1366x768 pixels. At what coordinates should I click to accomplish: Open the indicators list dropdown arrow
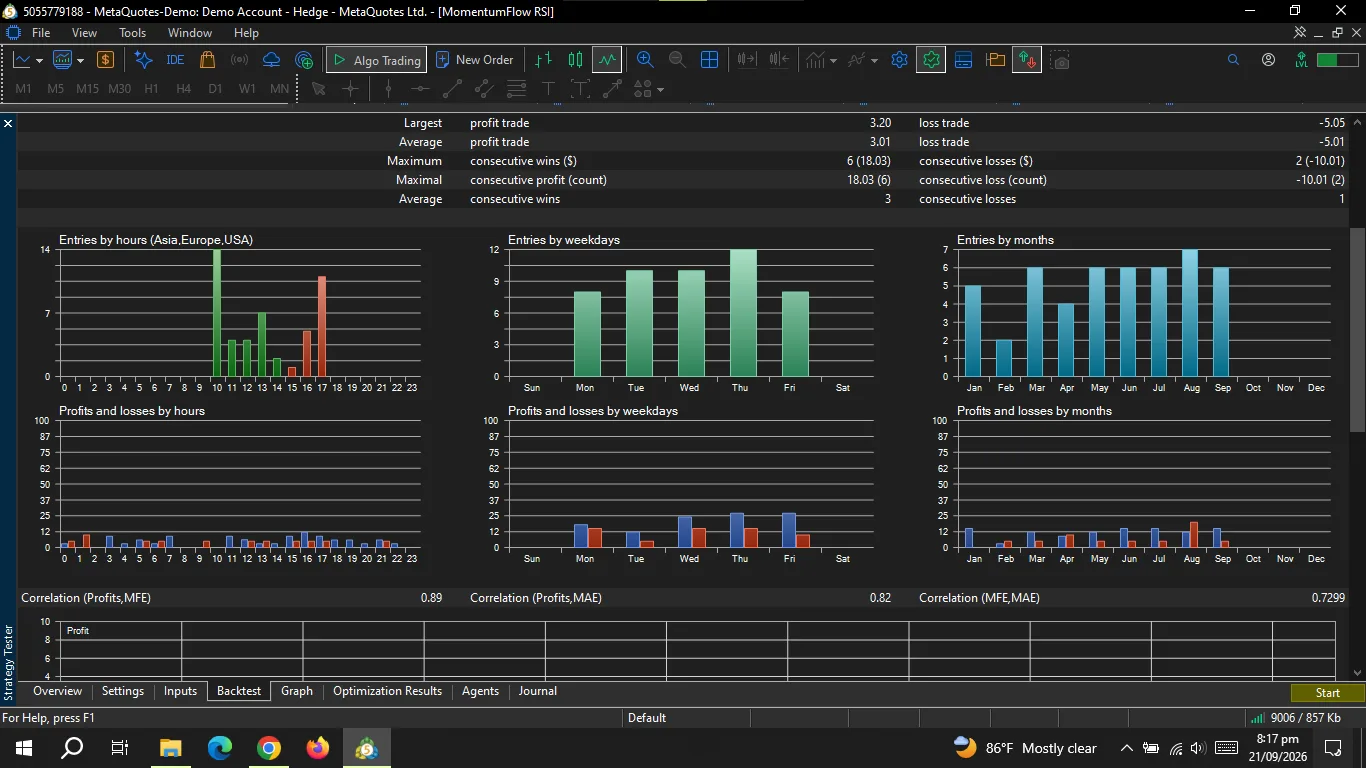(x=833, y=61)
